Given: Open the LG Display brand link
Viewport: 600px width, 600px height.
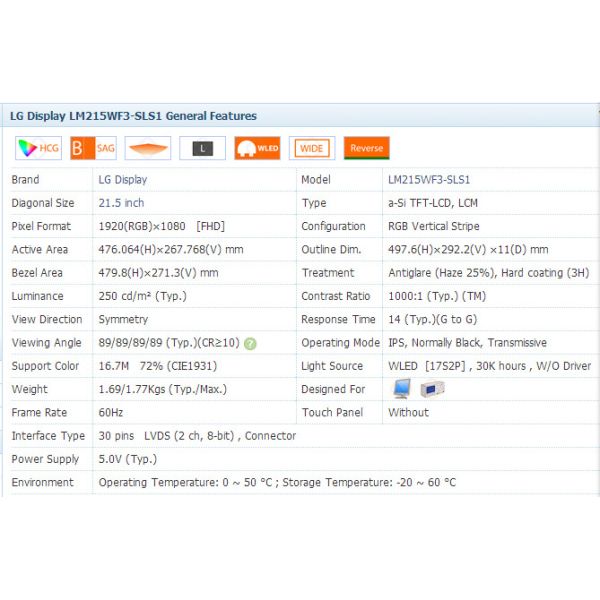Looking at the screenshot, I should tap(123, 180).
